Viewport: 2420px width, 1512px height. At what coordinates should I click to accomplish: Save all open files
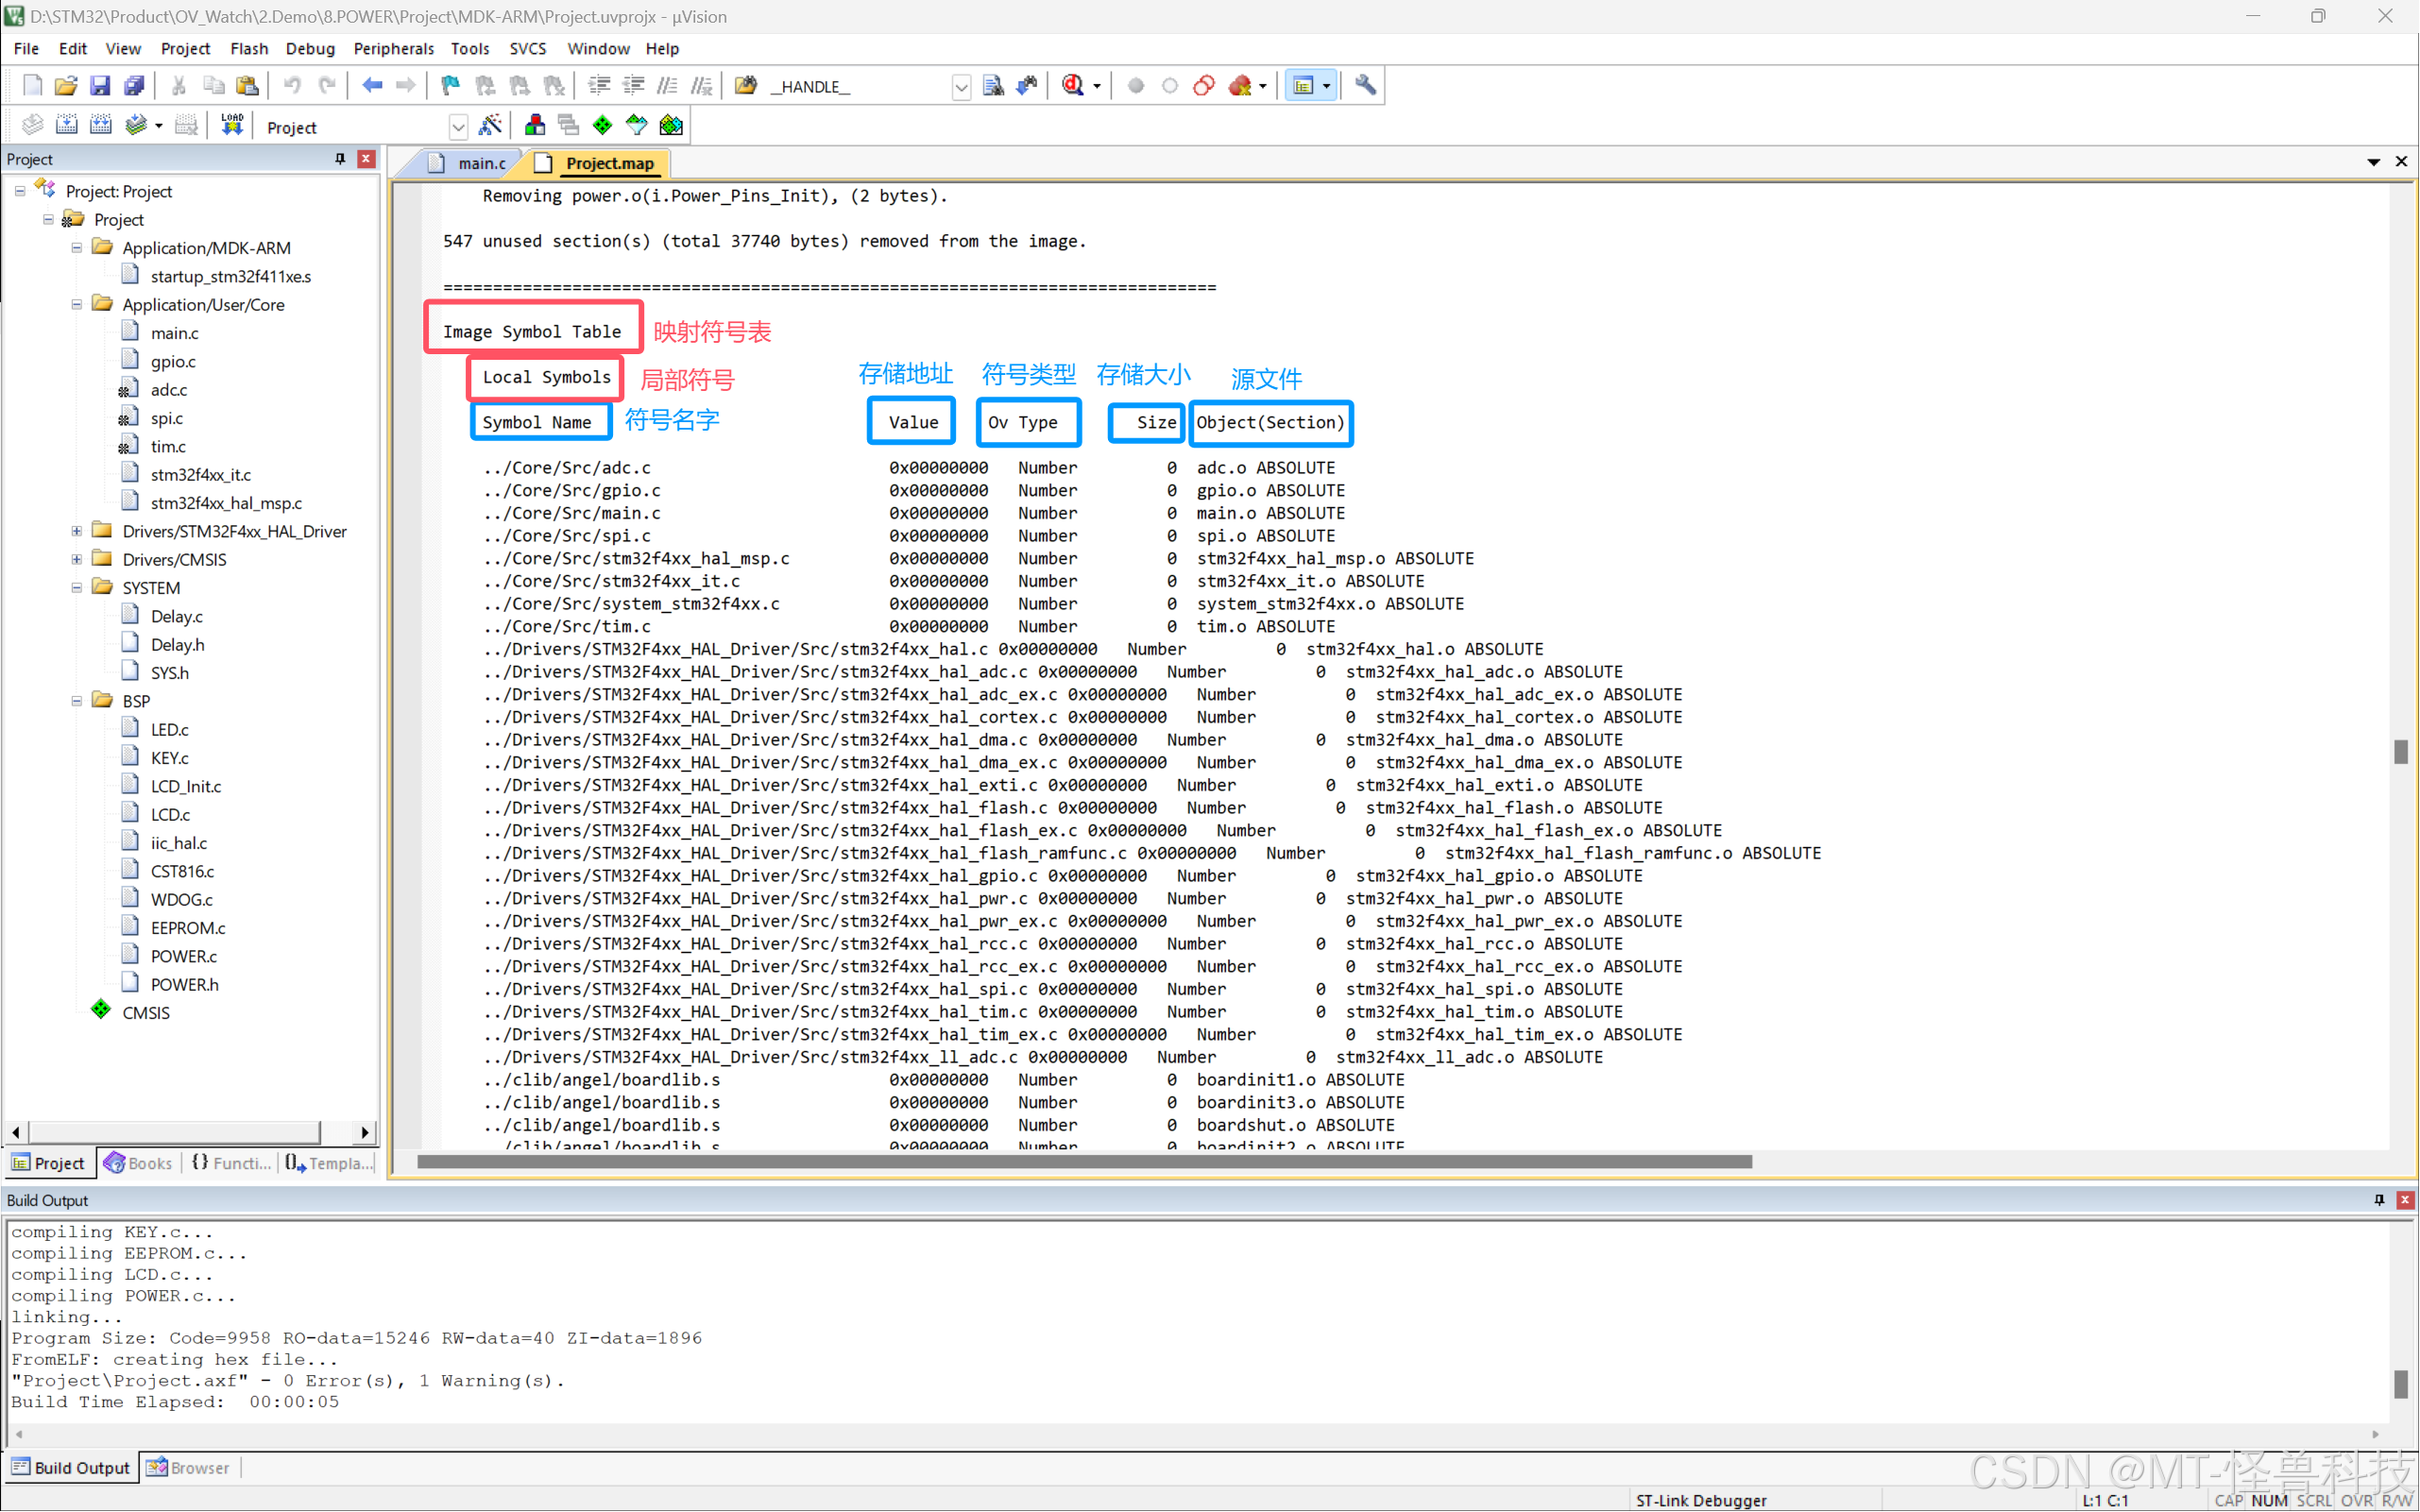134,86
